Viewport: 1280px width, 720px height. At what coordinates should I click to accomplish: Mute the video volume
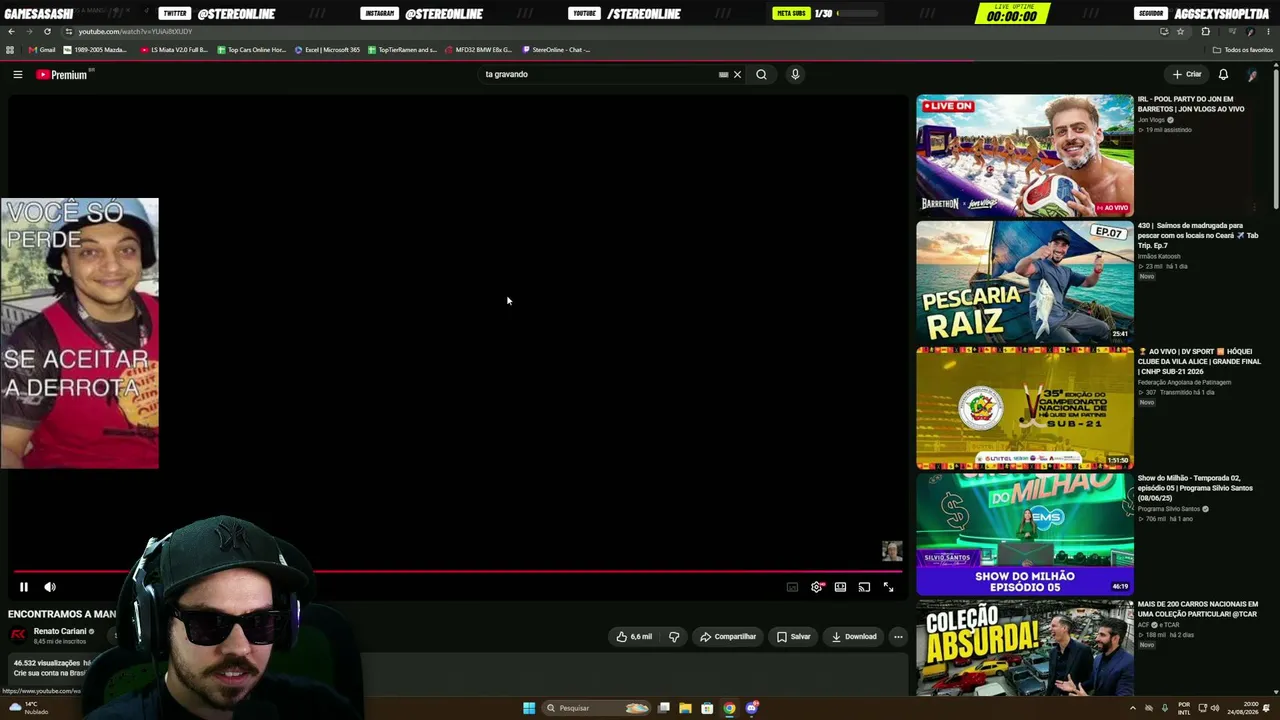(50, 587)
